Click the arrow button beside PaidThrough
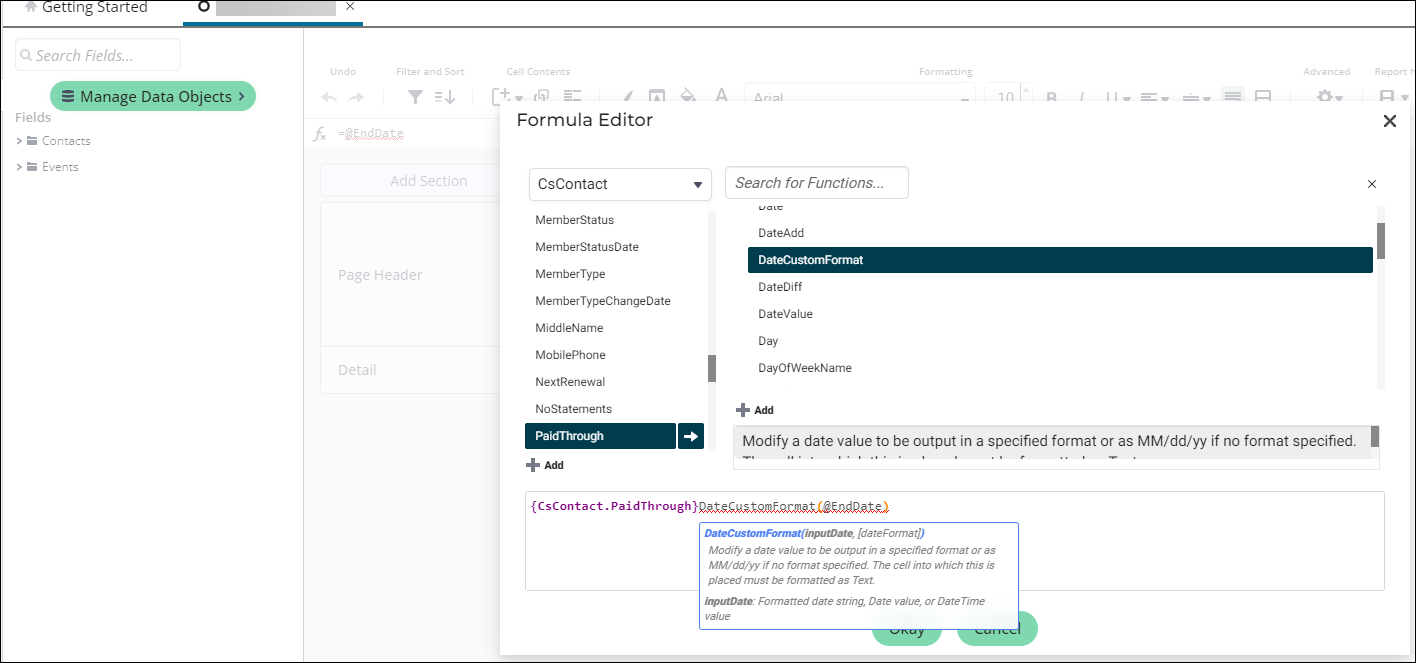This screenshot has width=1416, height=663. pos(691,436)
